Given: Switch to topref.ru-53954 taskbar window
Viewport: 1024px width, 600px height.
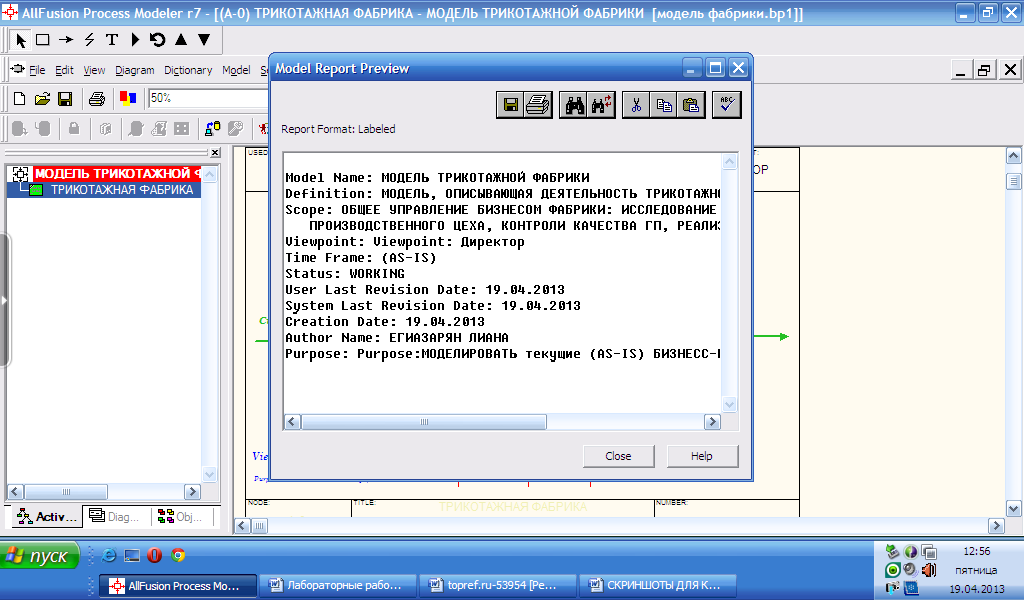Looking at the screenshot, I should [x=498, y=586].
